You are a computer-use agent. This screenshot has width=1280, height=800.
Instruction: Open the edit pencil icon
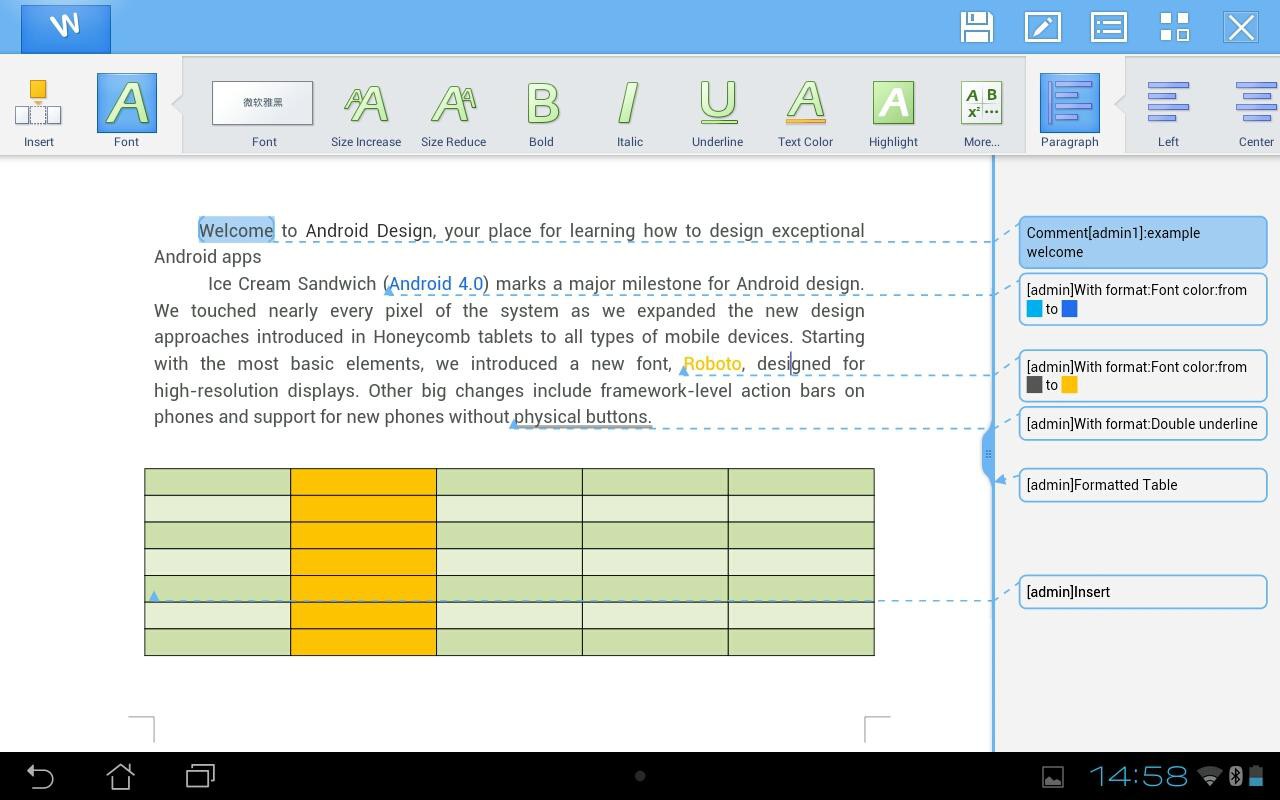click(1042, 27)
